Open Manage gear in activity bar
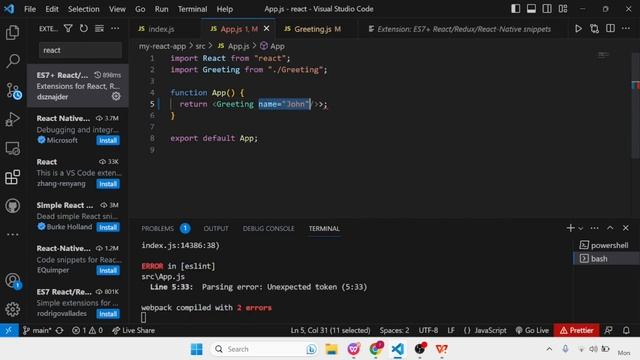 click(x=13, y=309)
